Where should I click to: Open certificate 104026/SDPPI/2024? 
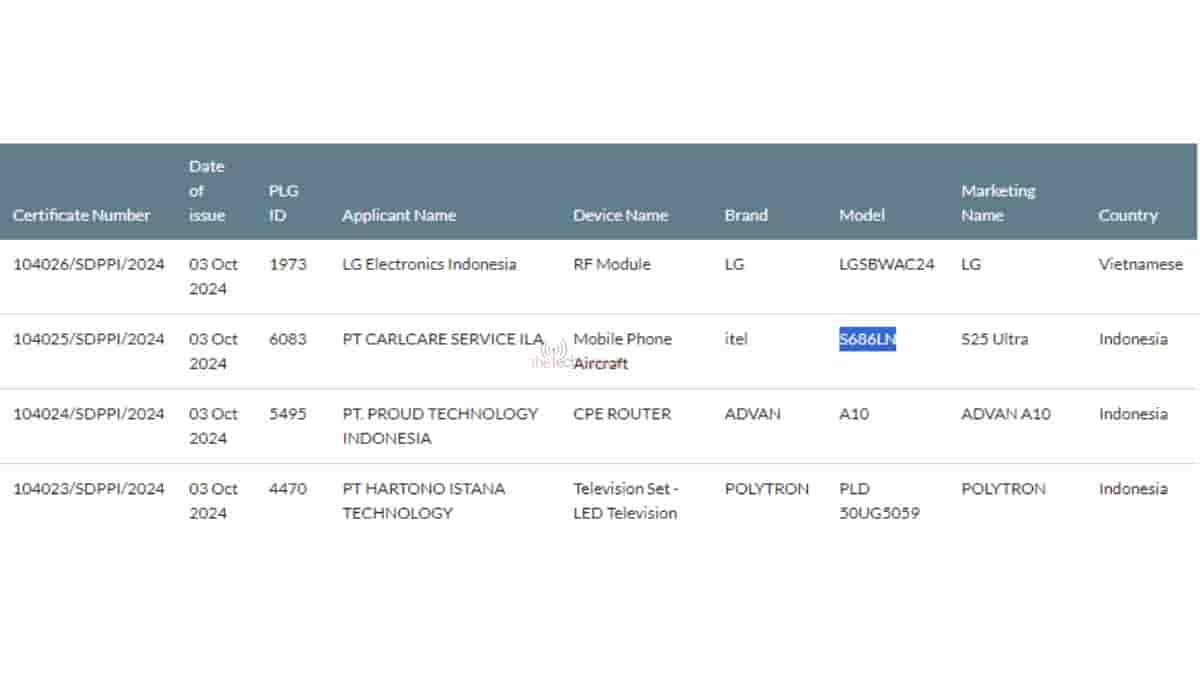[88, 265]
